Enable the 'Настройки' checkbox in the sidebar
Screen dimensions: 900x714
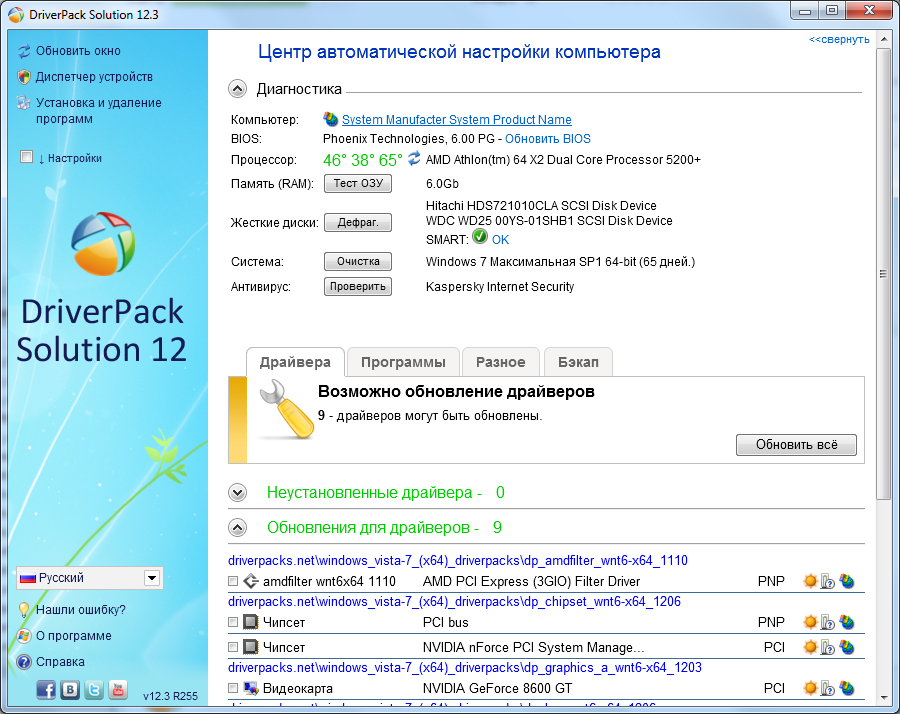click(x=26, y=157)
